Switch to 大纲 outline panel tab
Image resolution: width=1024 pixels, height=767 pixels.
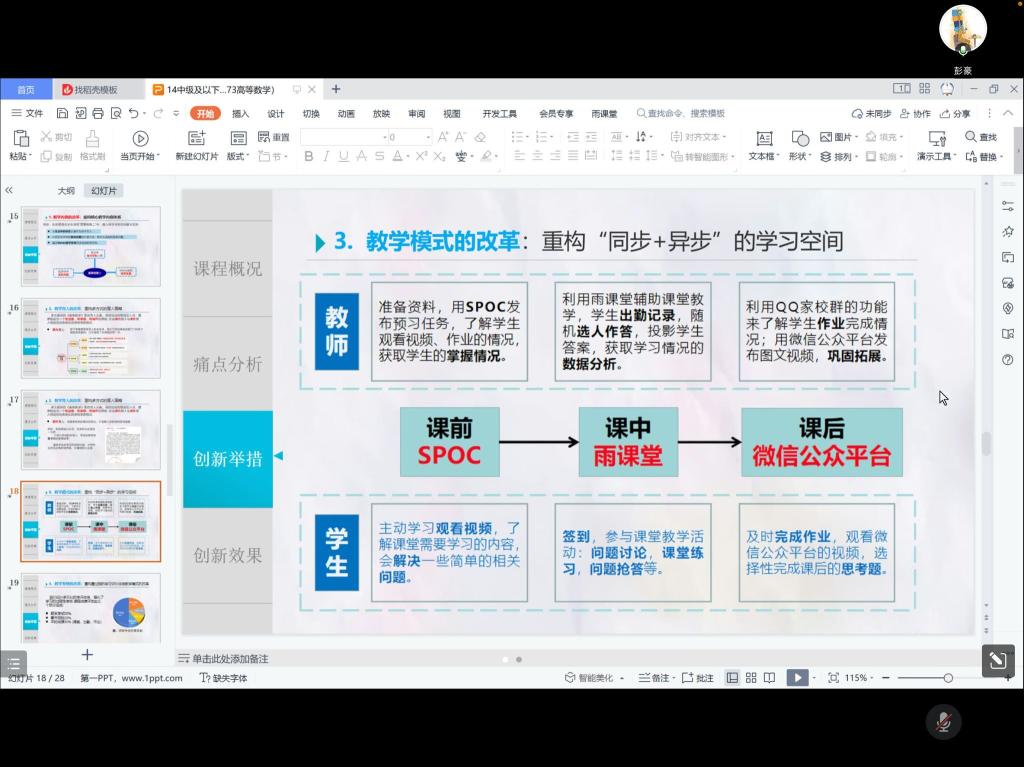tap(66, 190)
